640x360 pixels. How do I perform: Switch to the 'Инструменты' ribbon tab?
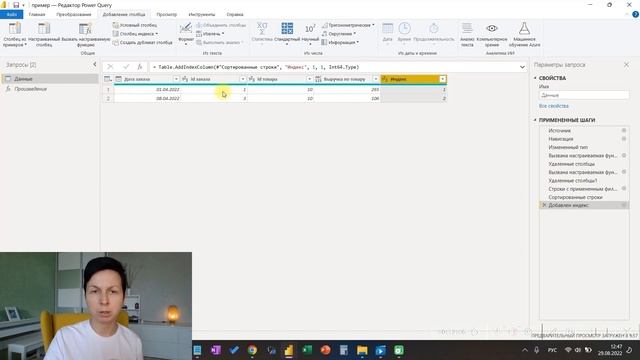202,14
